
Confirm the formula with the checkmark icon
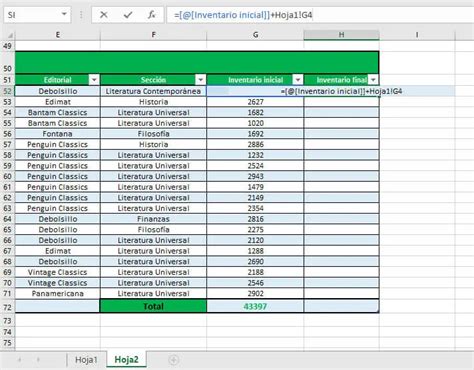point(128,15)
